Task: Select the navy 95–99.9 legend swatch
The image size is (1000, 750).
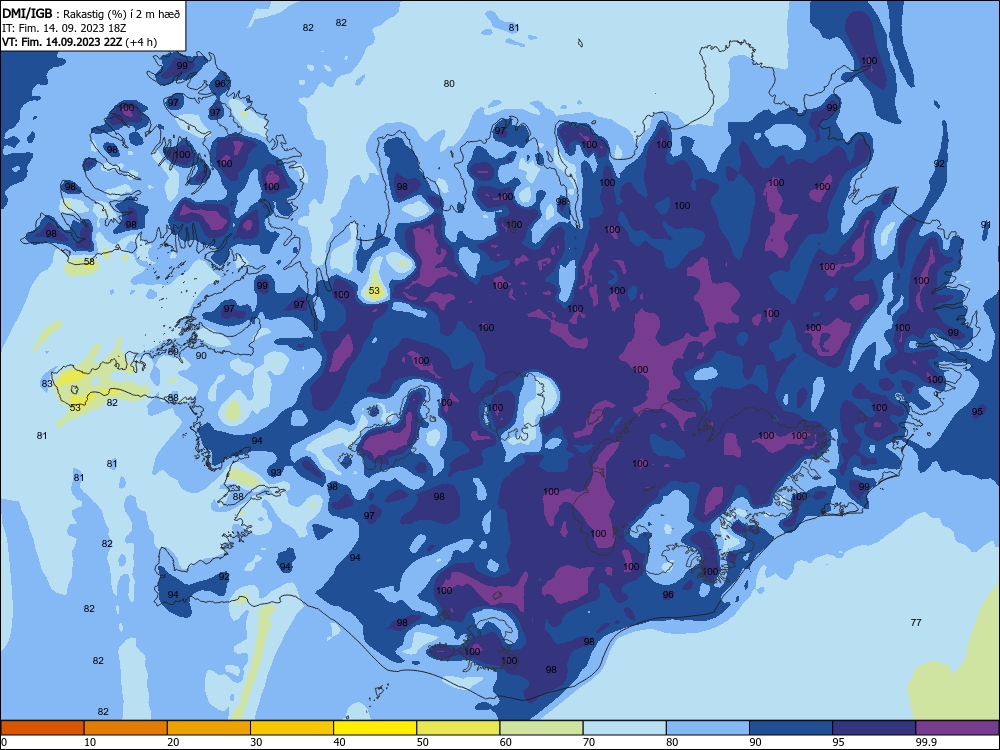Action: (x=874, y=728)
